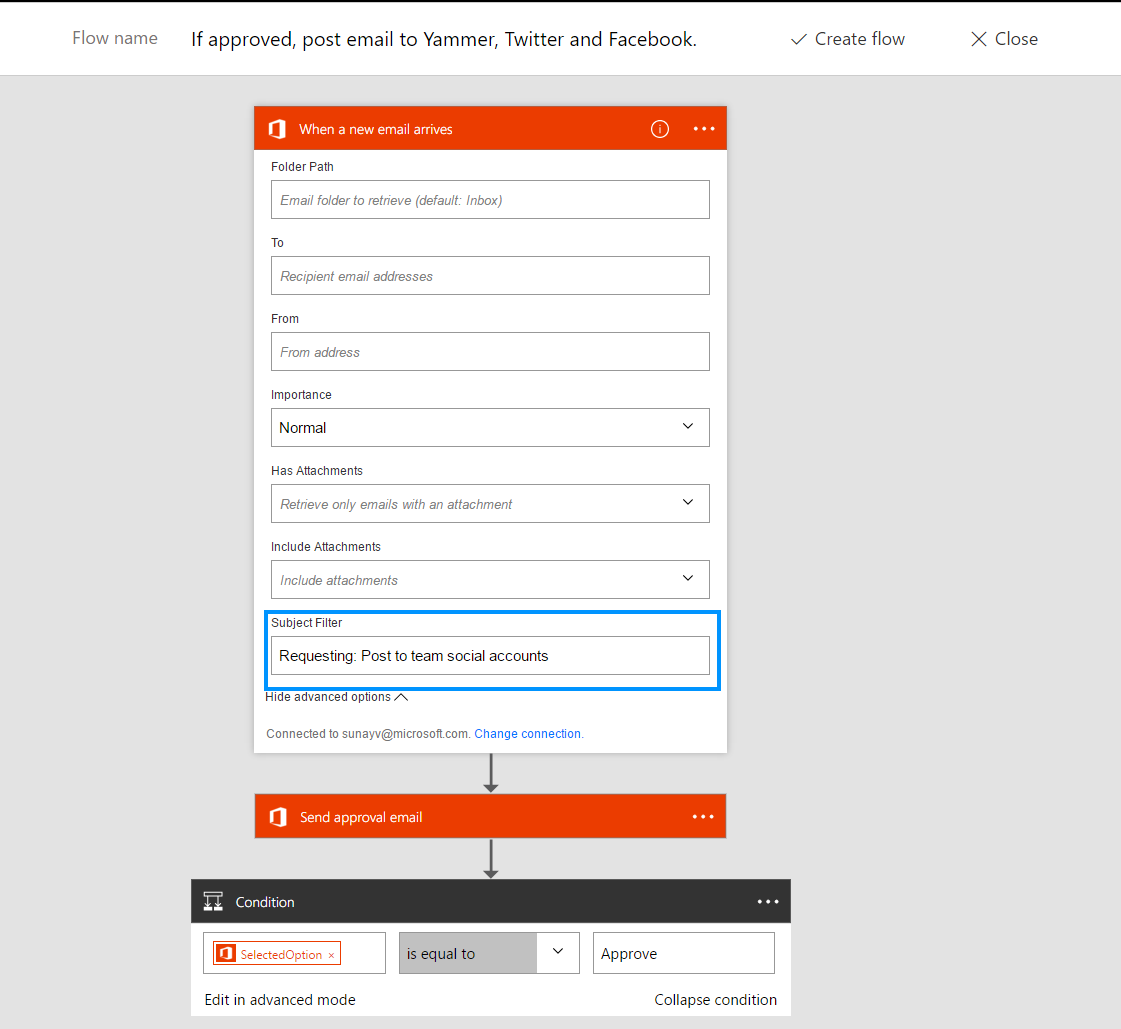1121x1029 pixels.
Task: Click the Change connection link
Action: pos(527,734)
